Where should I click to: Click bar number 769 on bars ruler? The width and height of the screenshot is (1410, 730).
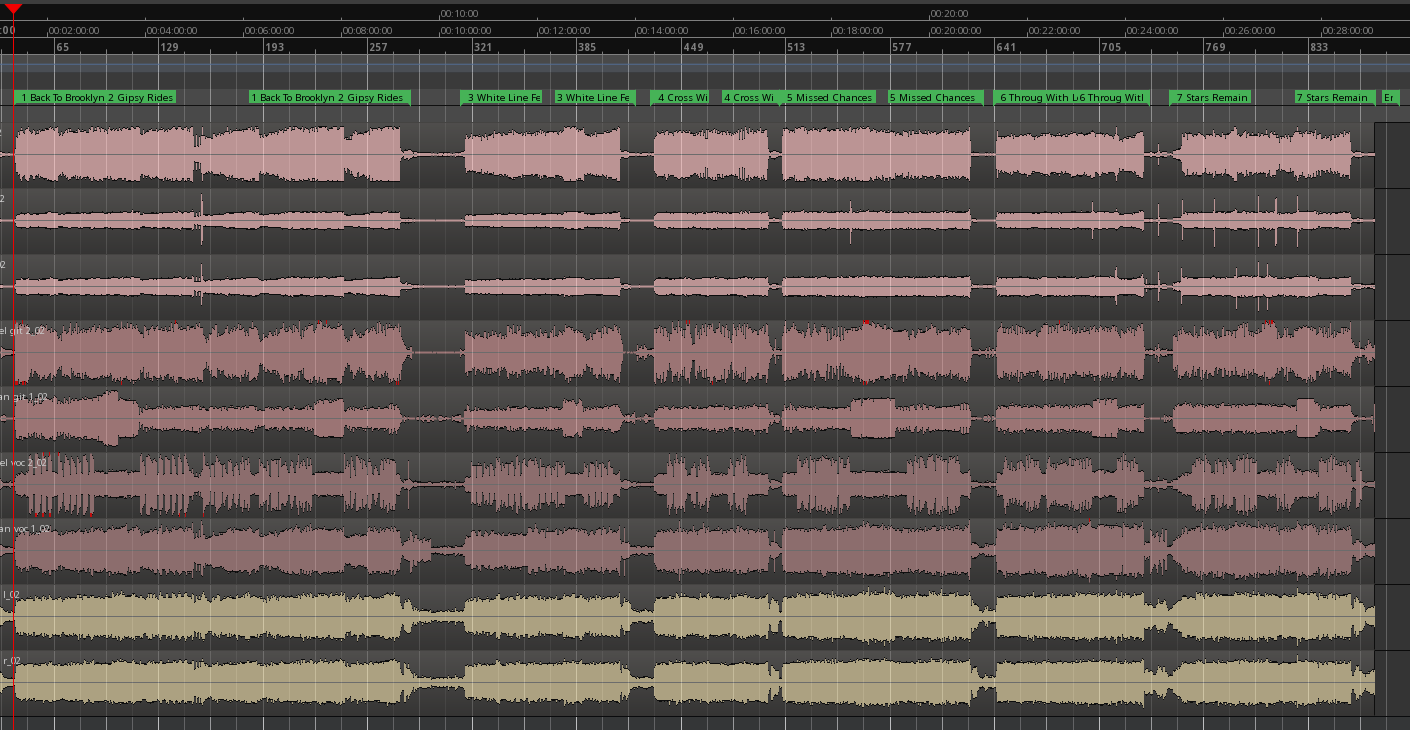1215,47
